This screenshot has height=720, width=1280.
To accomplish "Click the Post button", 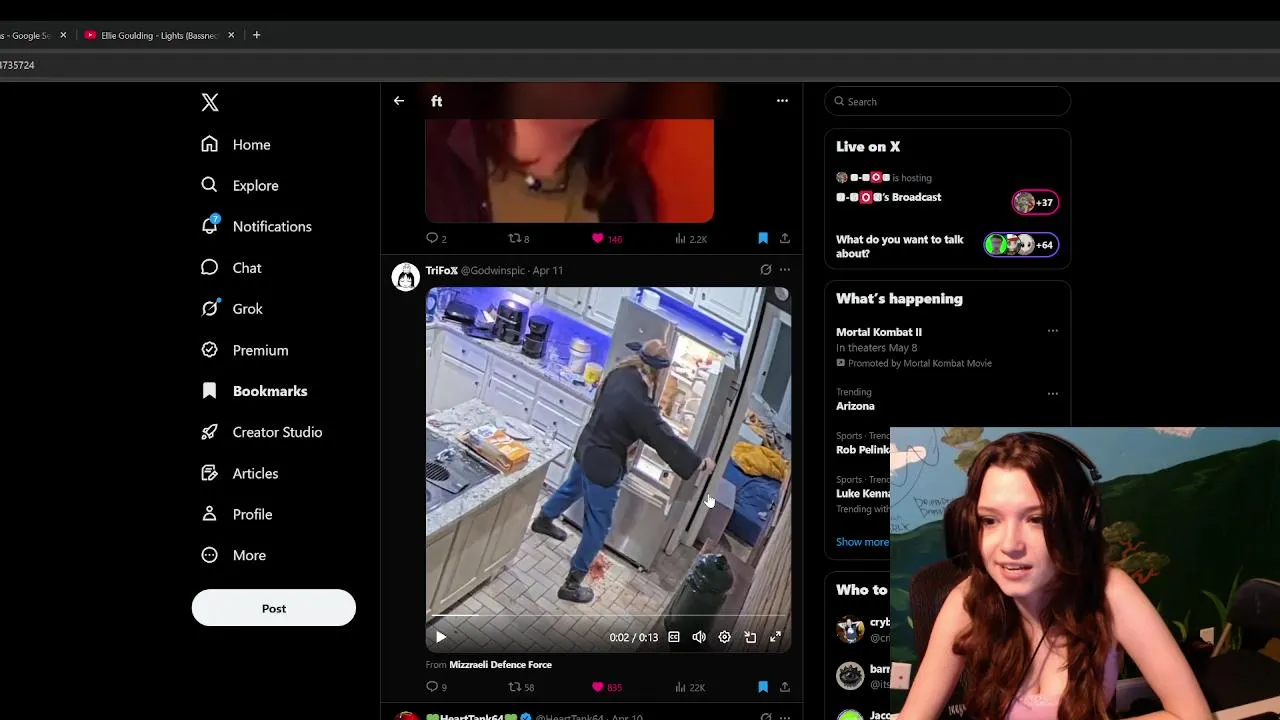I will 274,608.
